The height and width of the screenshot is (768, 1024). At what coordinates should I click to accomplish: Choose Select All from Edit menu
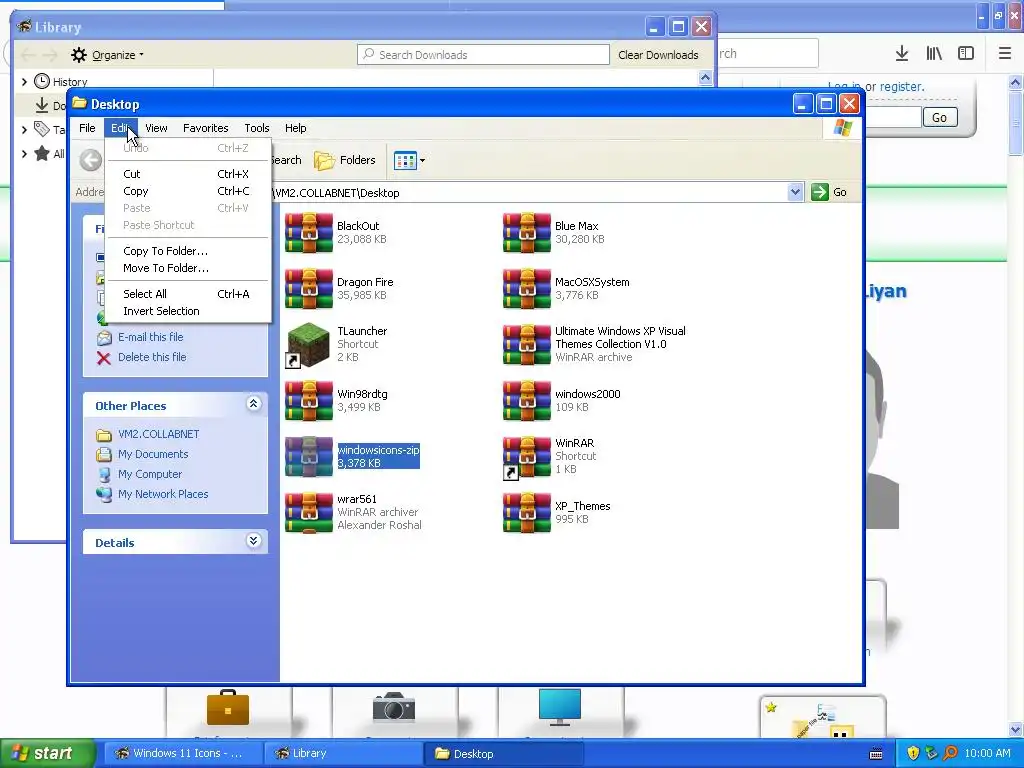(187, 294)
